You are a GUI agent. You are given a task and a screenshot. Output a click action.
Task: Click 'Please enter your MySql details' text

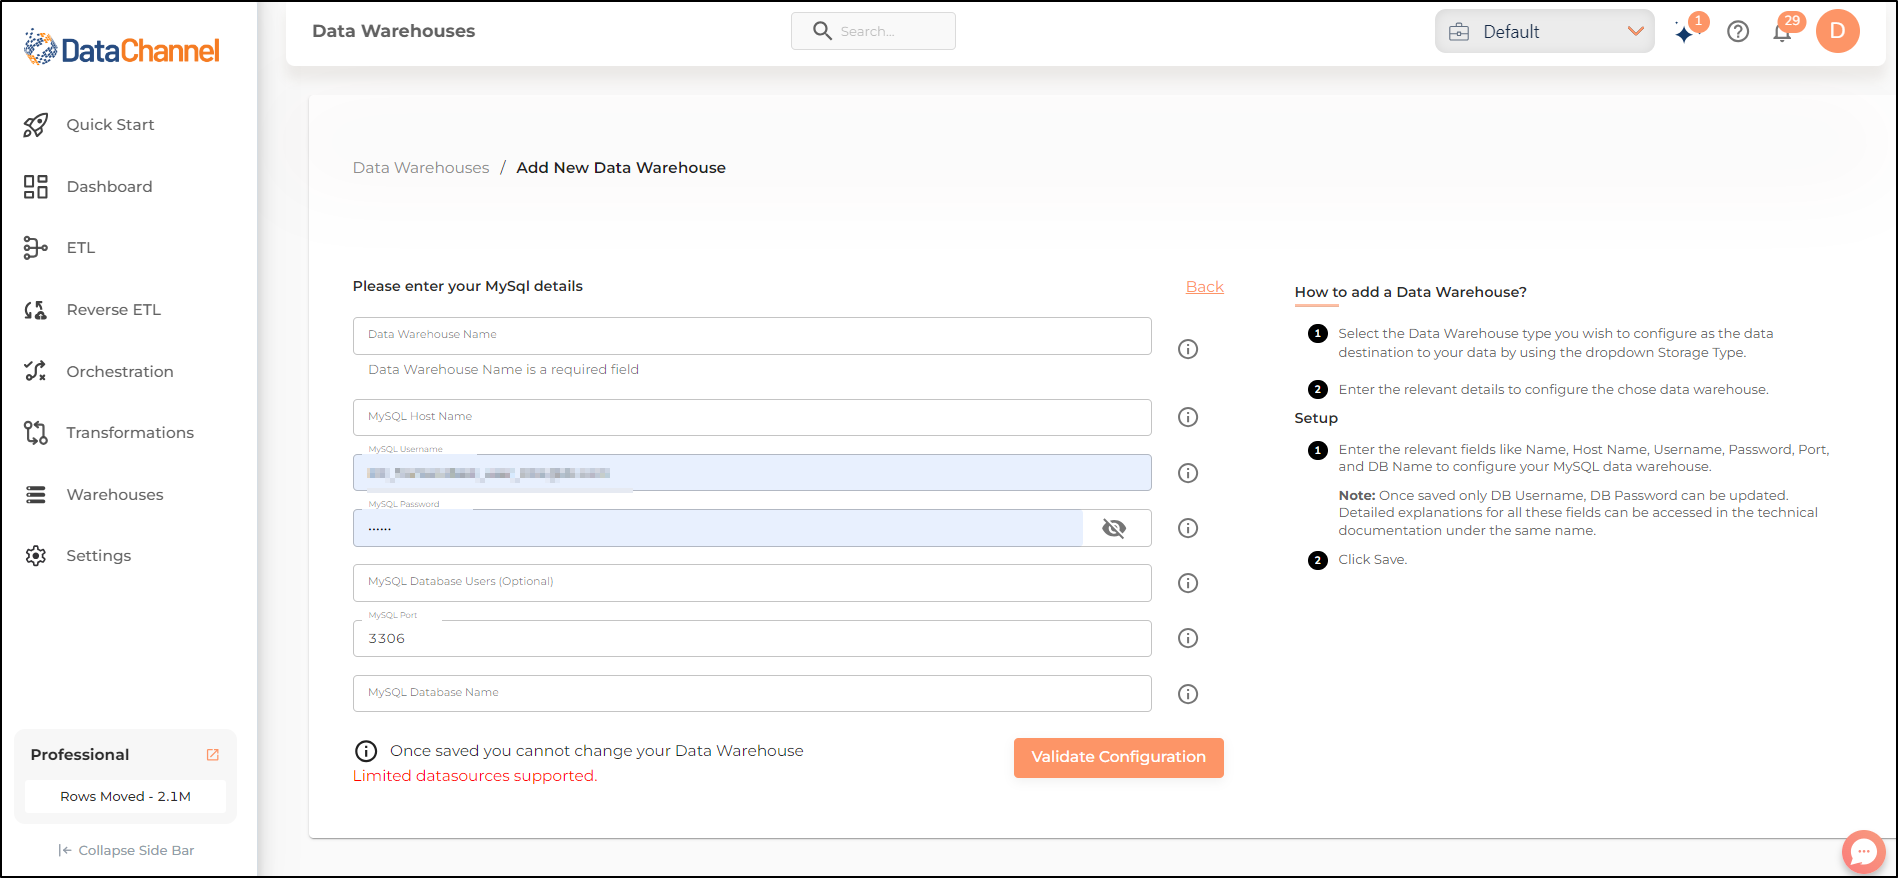click(468, 286)
